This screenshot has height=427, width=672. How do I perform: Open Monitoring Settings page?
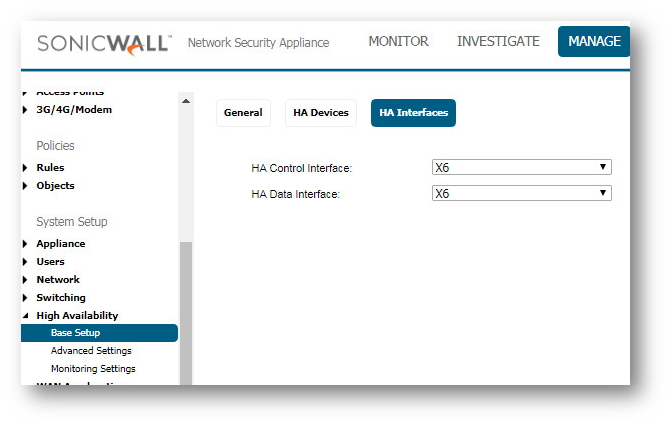click(93, 369)
